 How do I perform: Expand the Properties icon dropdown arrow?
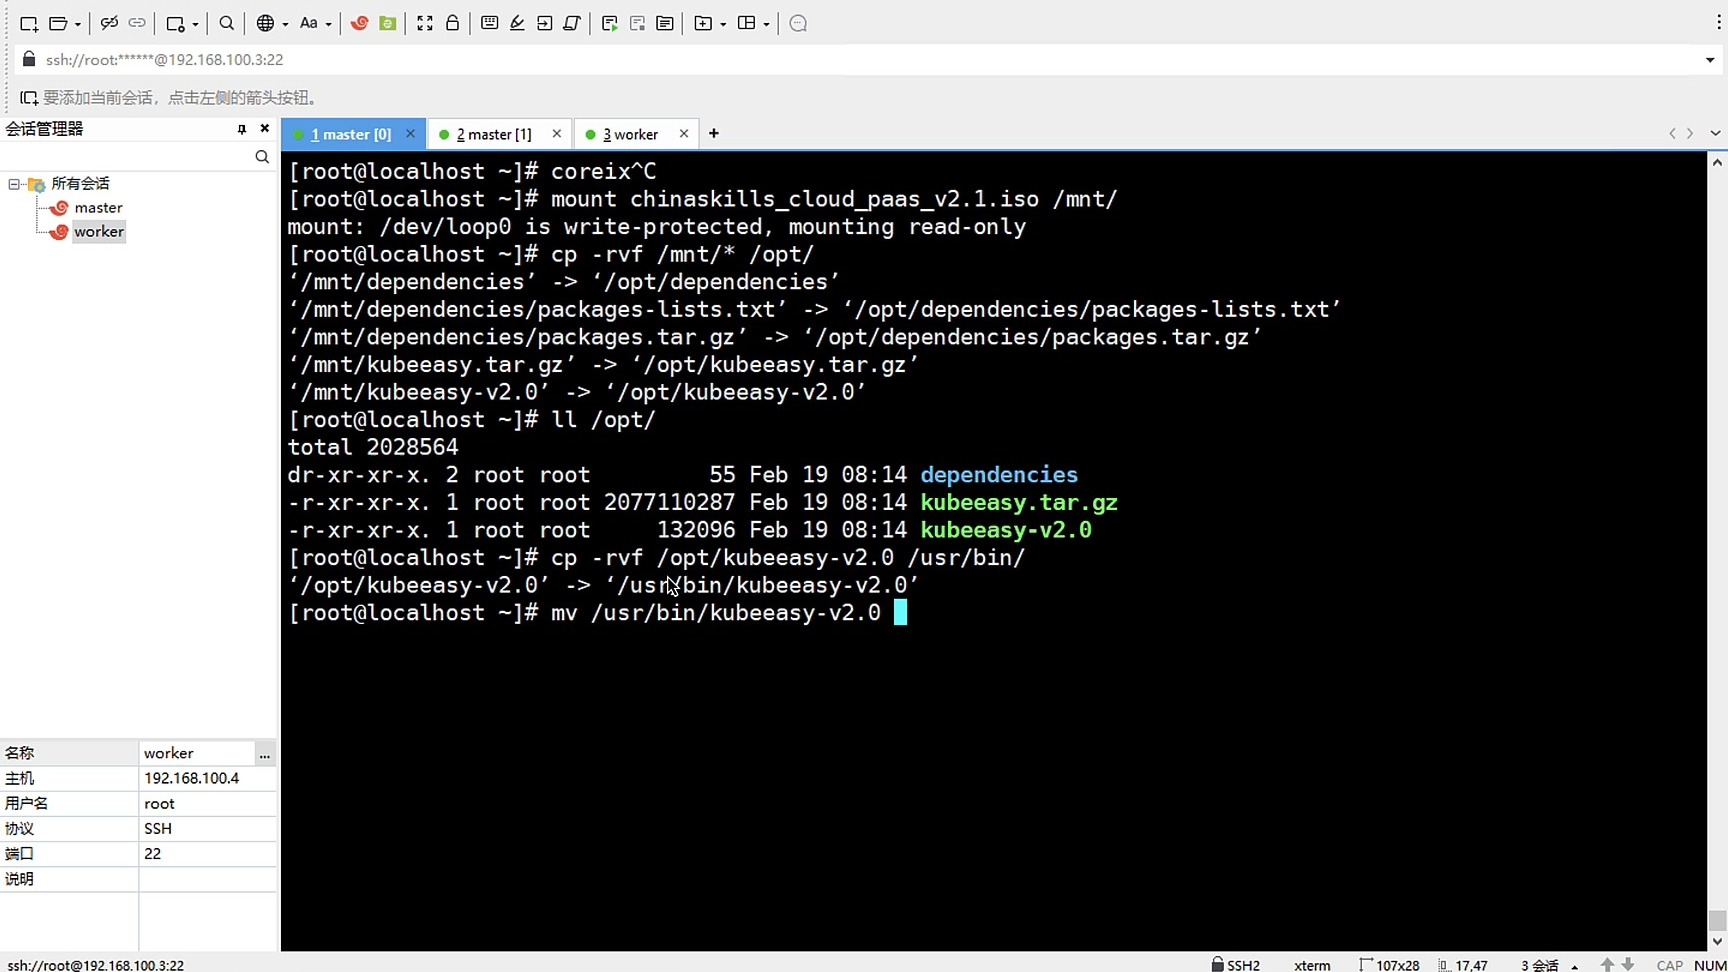pos(196,24)
